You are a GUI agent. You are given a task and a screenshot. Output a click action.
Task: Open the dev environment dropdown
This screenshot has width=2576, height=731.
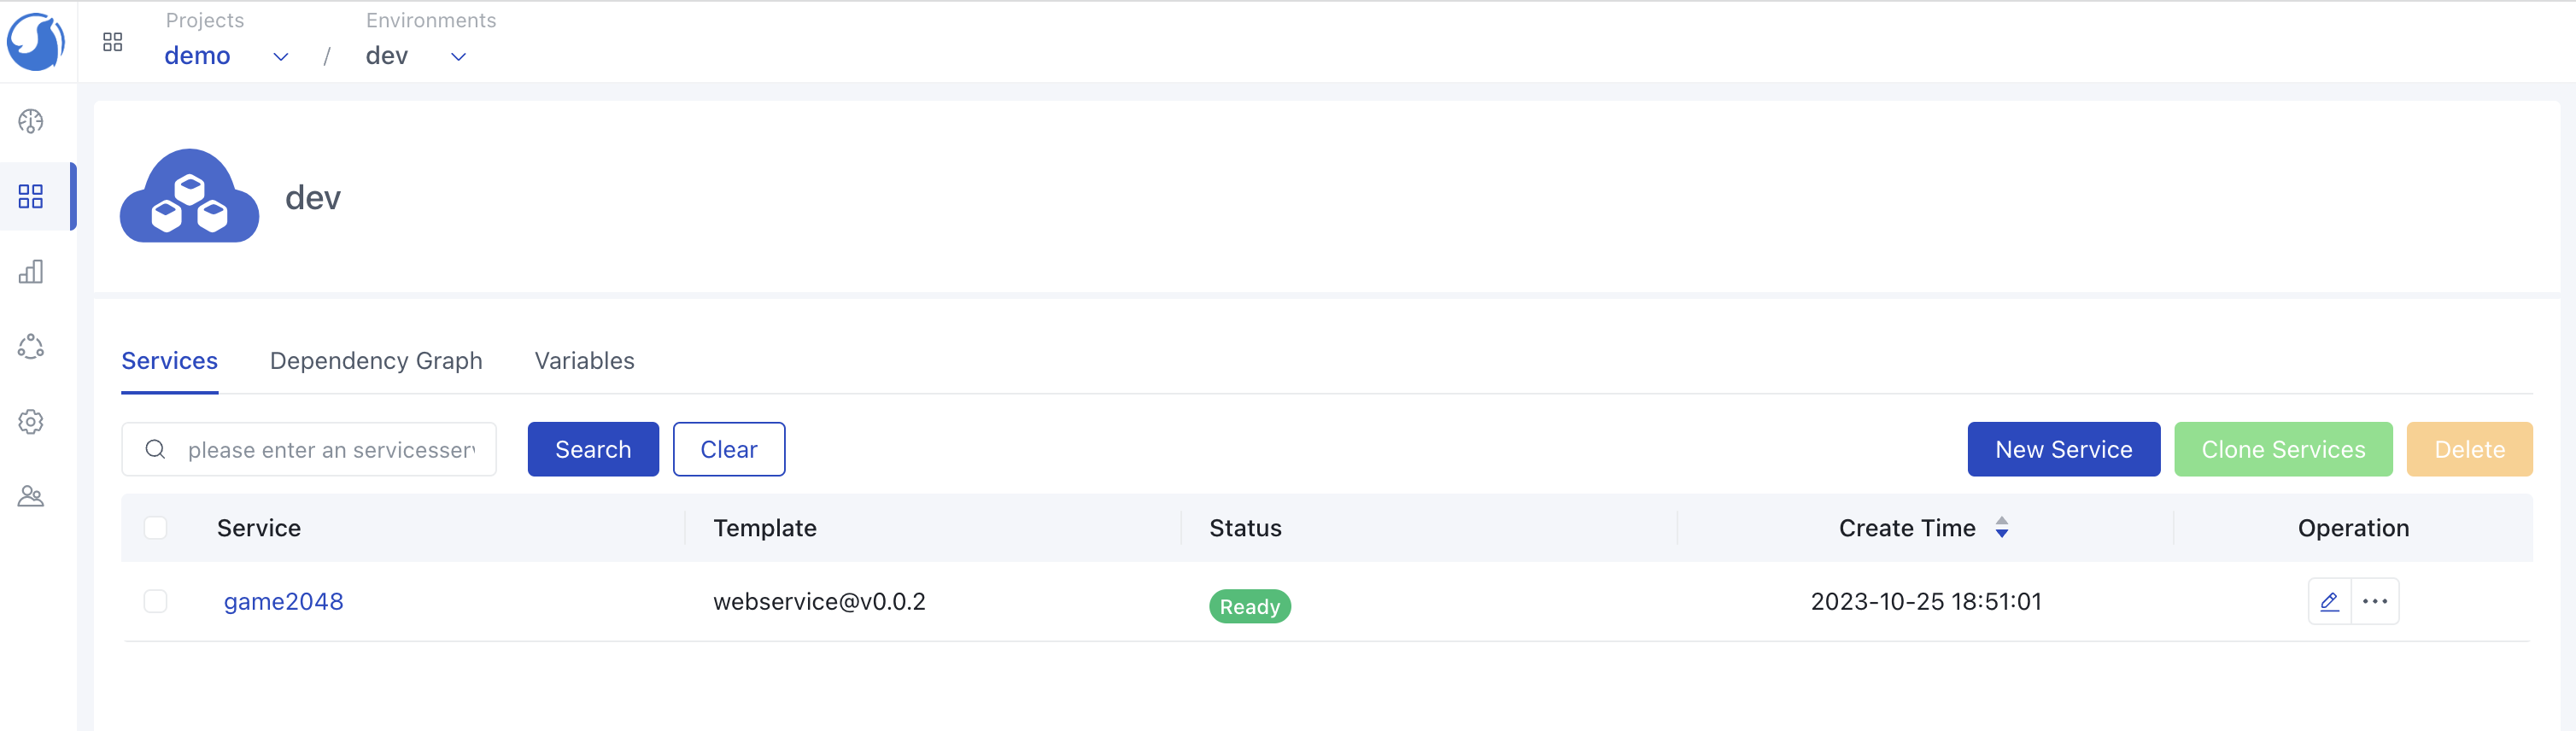(x=457, y=56)
